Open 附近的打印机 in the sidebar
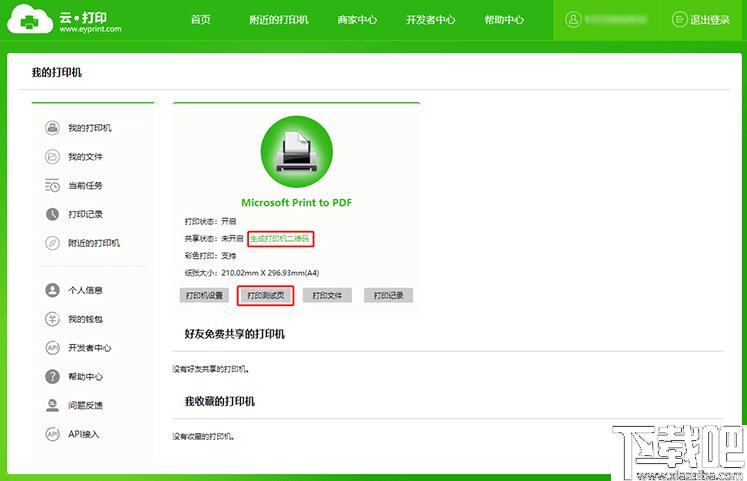The height and width of the screenshot is (481, 747). click(x=94, y=243)
